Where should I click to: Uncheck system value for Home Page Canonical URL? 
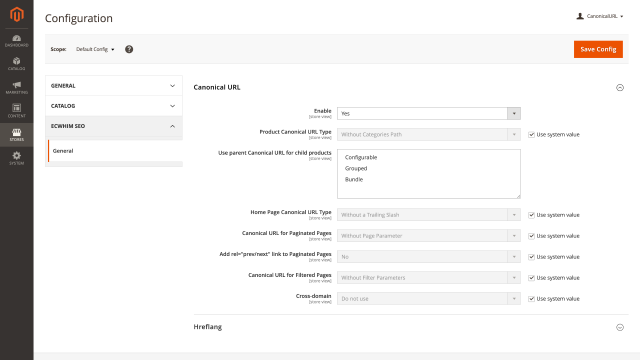(531, 215)
